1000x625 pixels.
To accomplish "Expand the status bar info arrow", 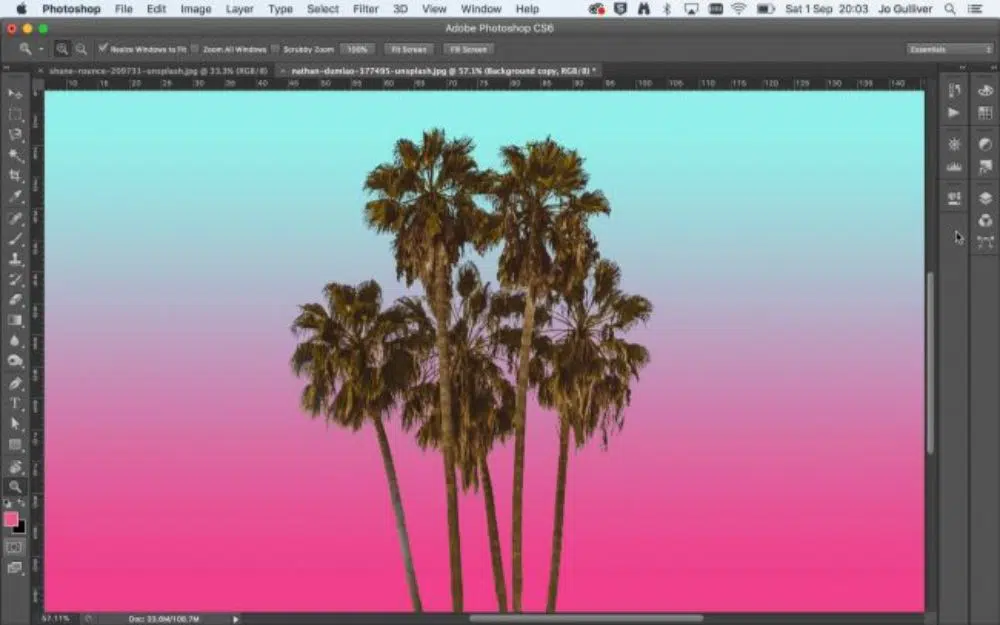I will [236, 619].
